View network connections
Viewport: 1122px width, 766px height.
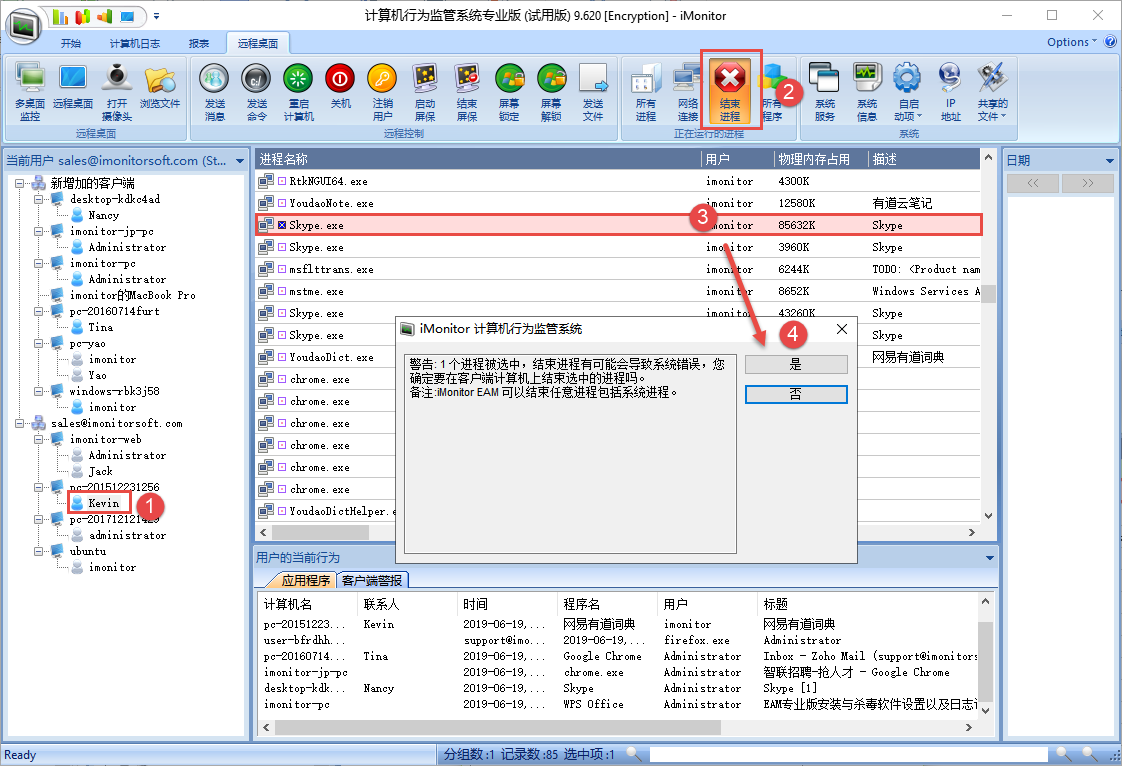pos(688,92)
